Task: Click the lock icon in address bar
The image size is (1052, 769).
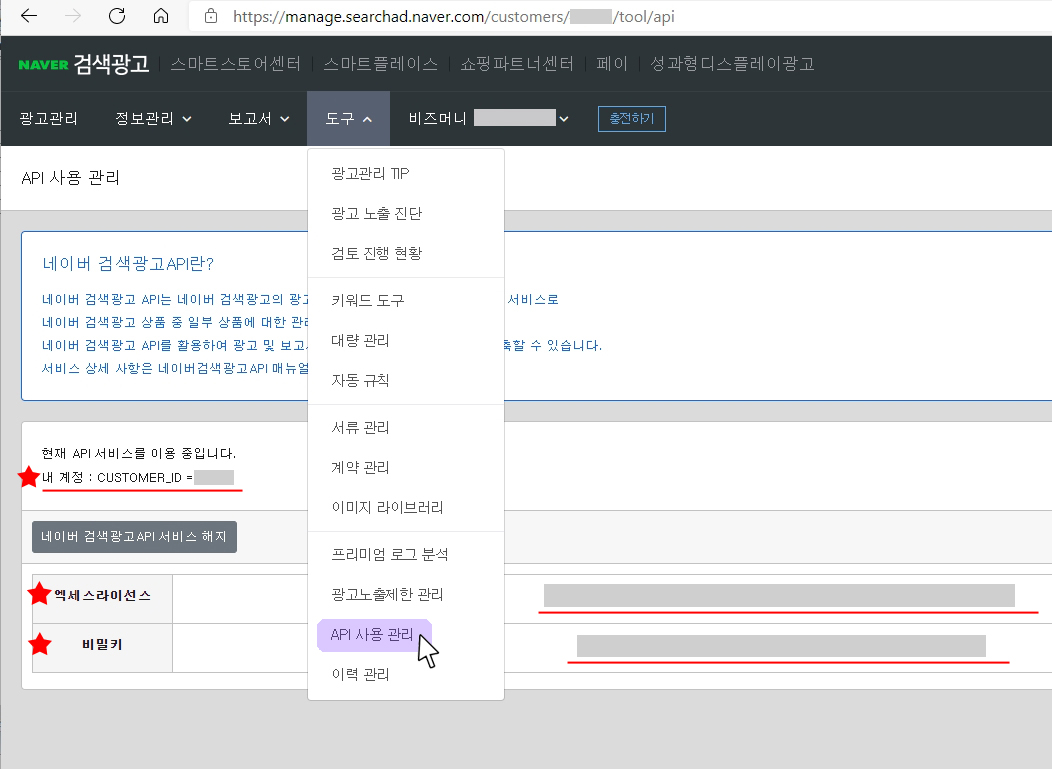Action: (211, 16)
